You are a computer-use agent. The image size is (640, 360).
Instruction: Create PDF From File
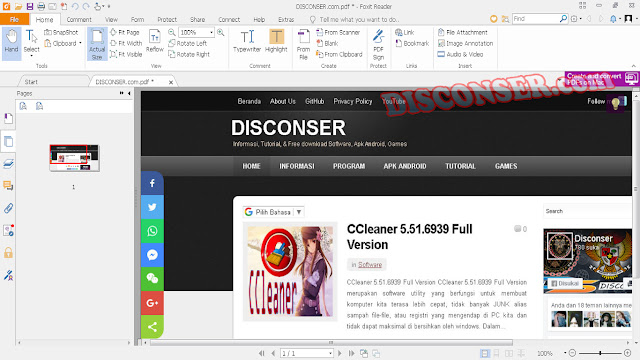click(x=303, y=44)
